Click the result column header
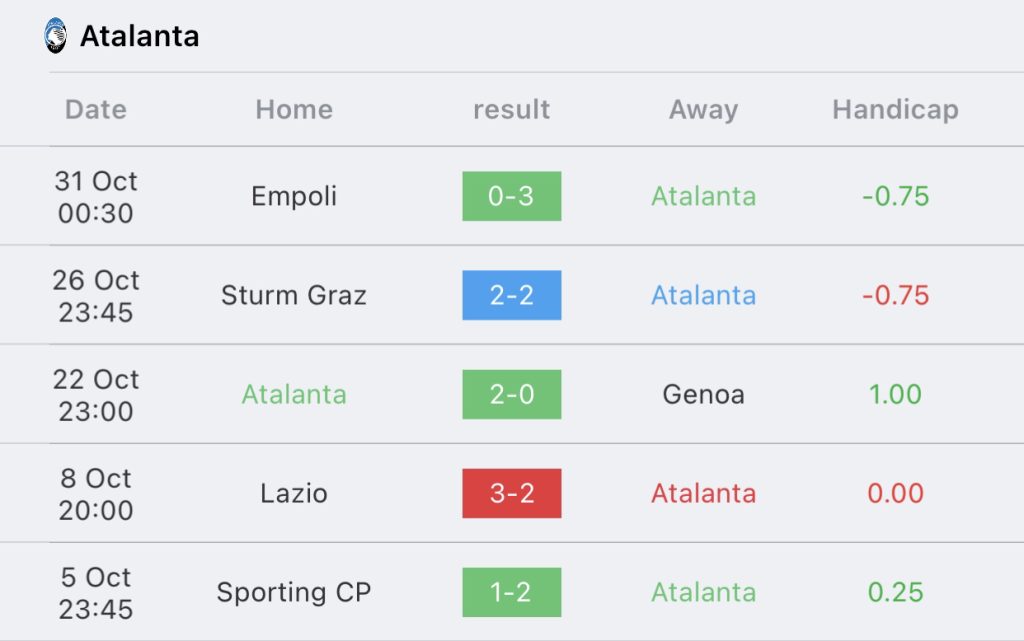 pyautogui.click(x=511, y=109)
